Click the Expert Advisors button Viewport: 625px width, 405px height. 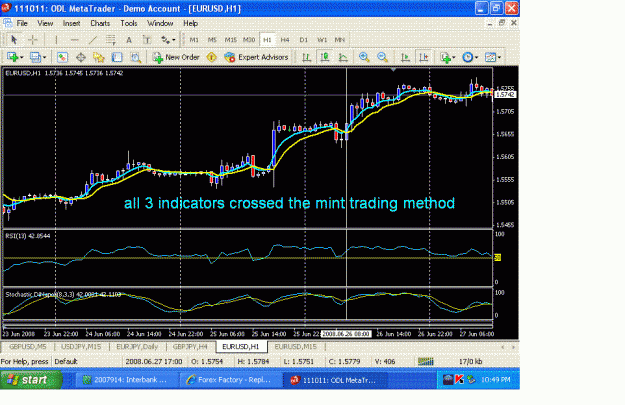pyautogui.click(x=256, y=57)
